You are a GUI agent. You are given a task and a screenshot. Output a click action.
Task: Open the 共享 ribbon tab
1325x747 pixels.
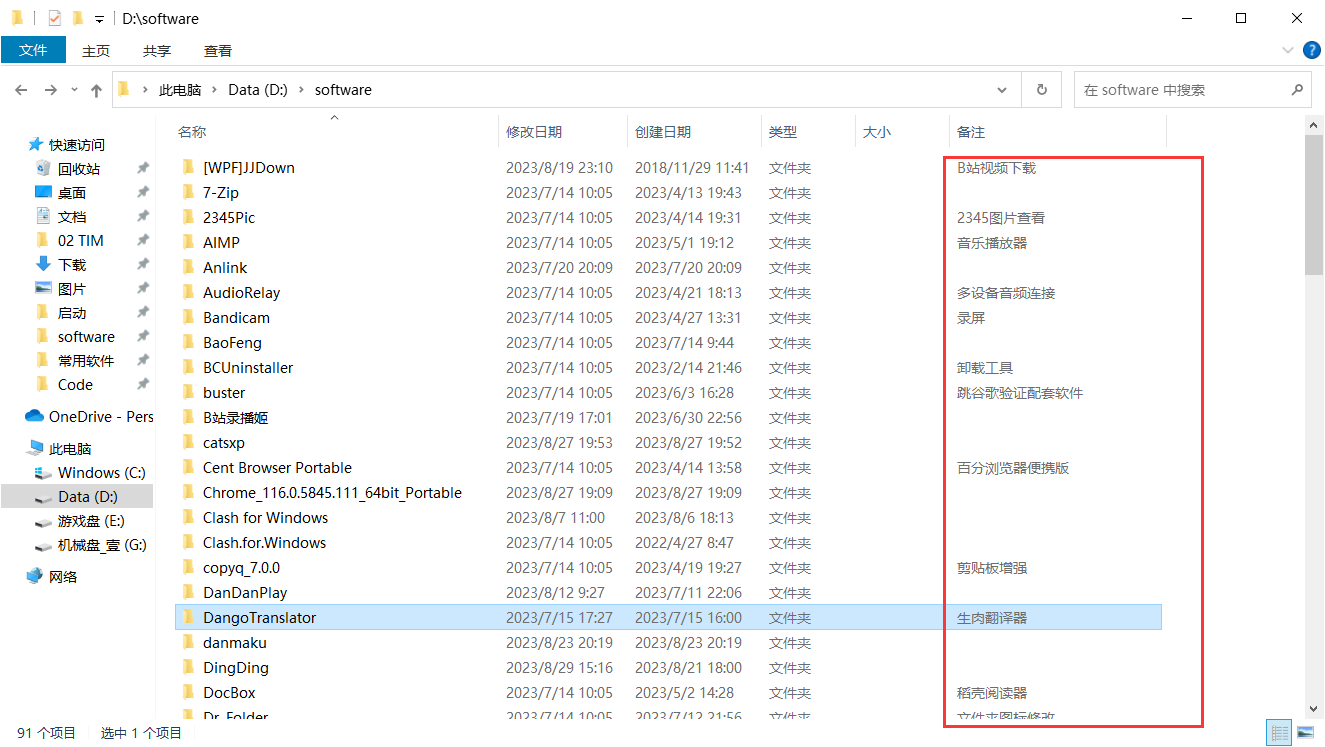coord(157,51)
